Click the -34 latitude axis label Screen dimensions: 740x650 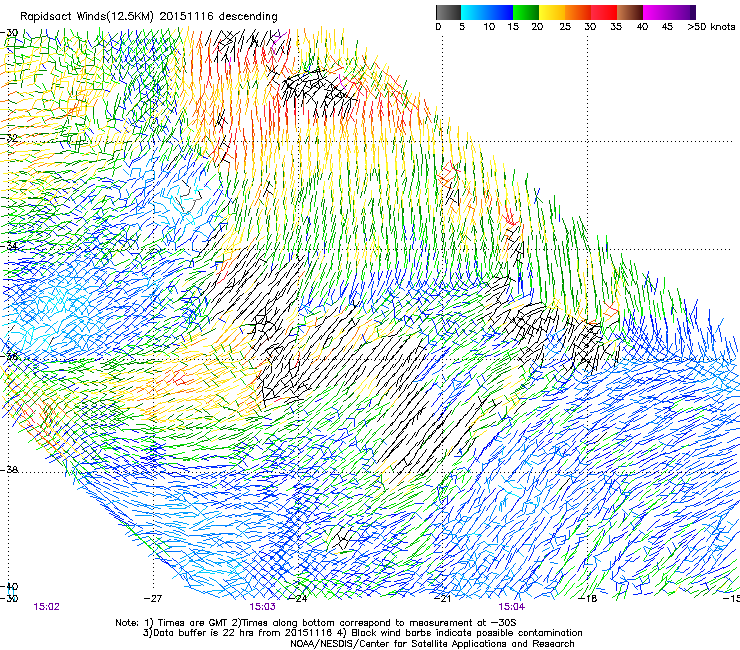click(9, 246)
